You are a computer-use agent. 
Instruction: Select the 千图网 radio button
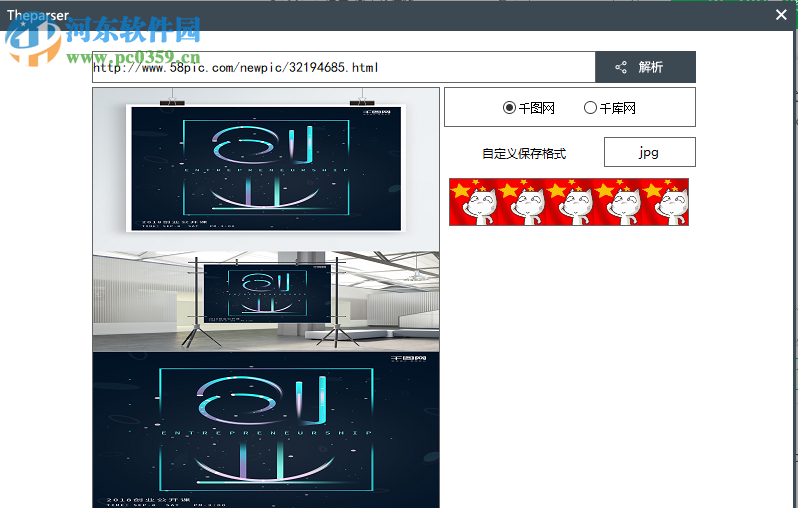pos(509,108)
